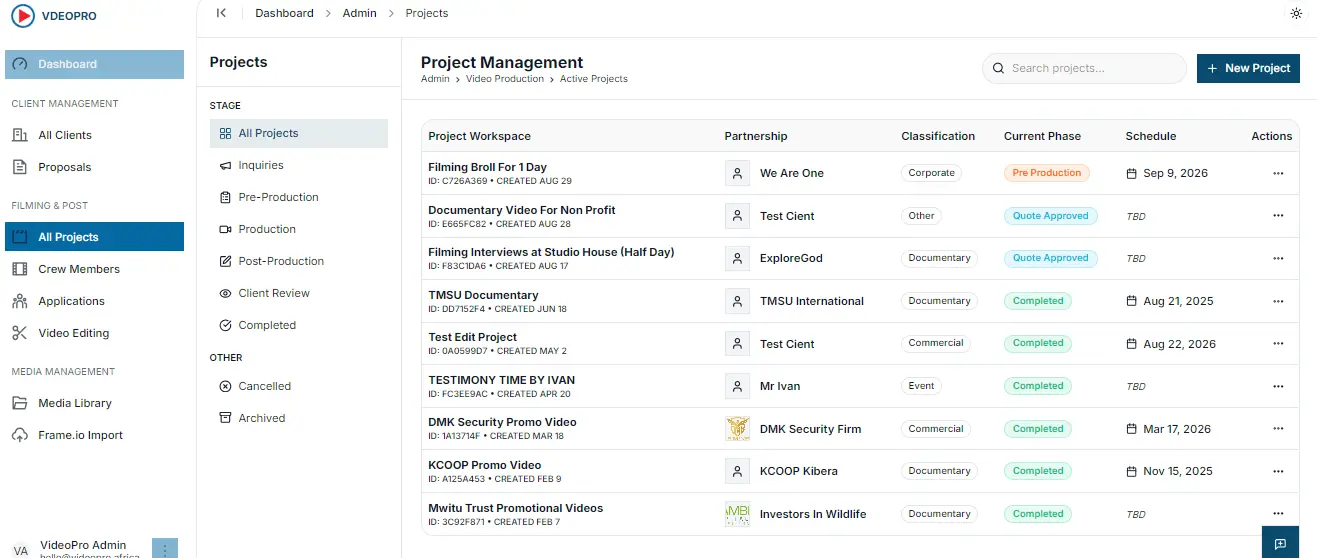Viewport: 1317px width, 558px height.
Task: Click calendar icon beside Sep 9, 2026
Action: (x=1132, y=173)
